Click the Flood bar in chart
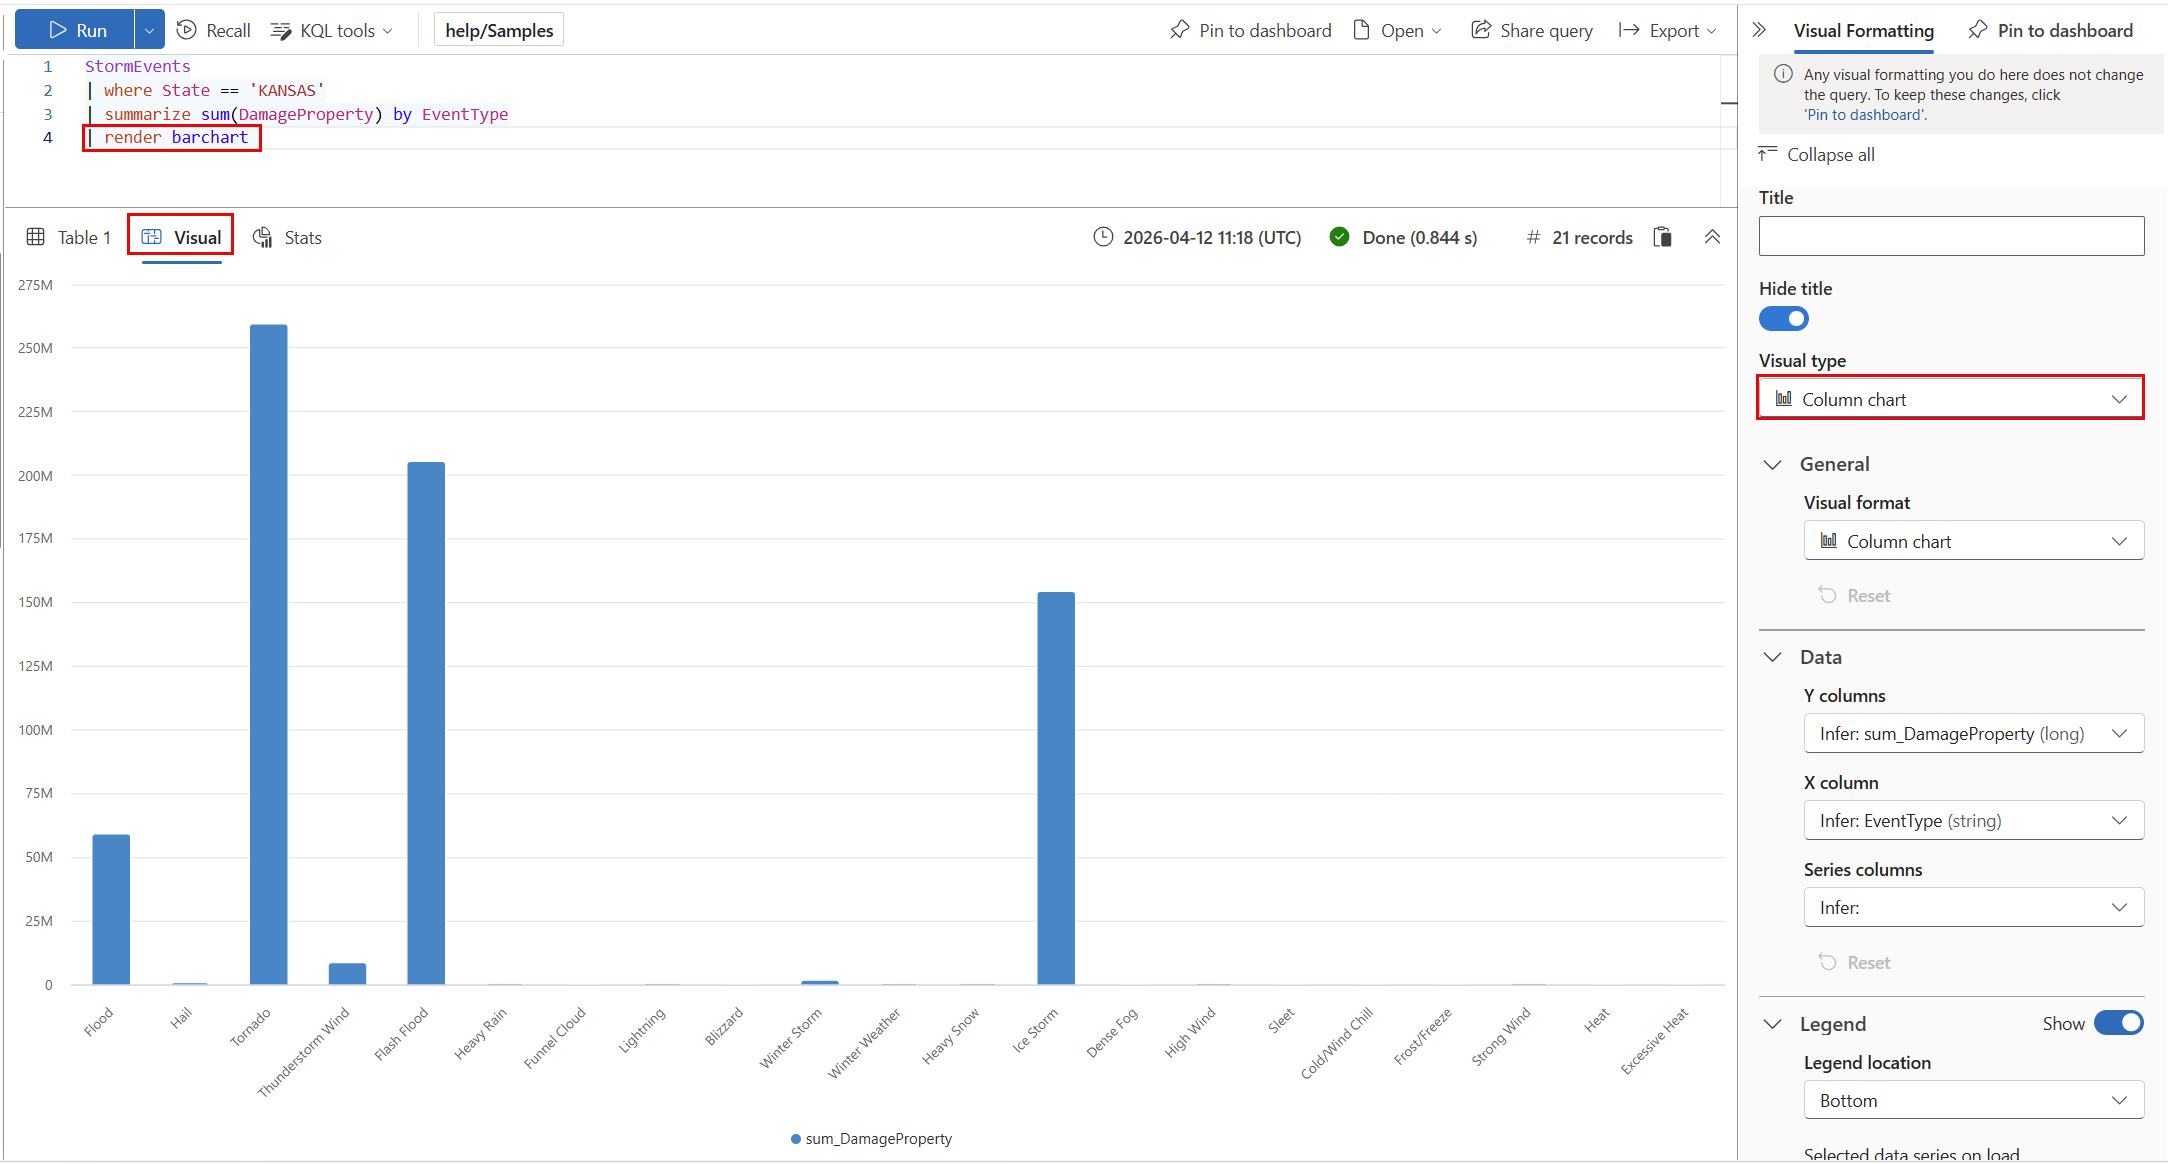The width and height of the screenshot is (2168, 1164). tap(111, 909)
